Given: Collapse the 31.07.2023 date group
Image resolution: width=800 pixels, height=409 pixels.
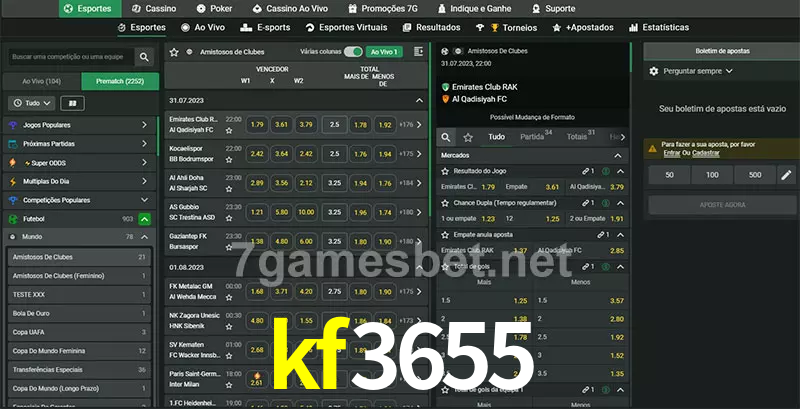Looking at the screenshot, I should coord(419,101).
